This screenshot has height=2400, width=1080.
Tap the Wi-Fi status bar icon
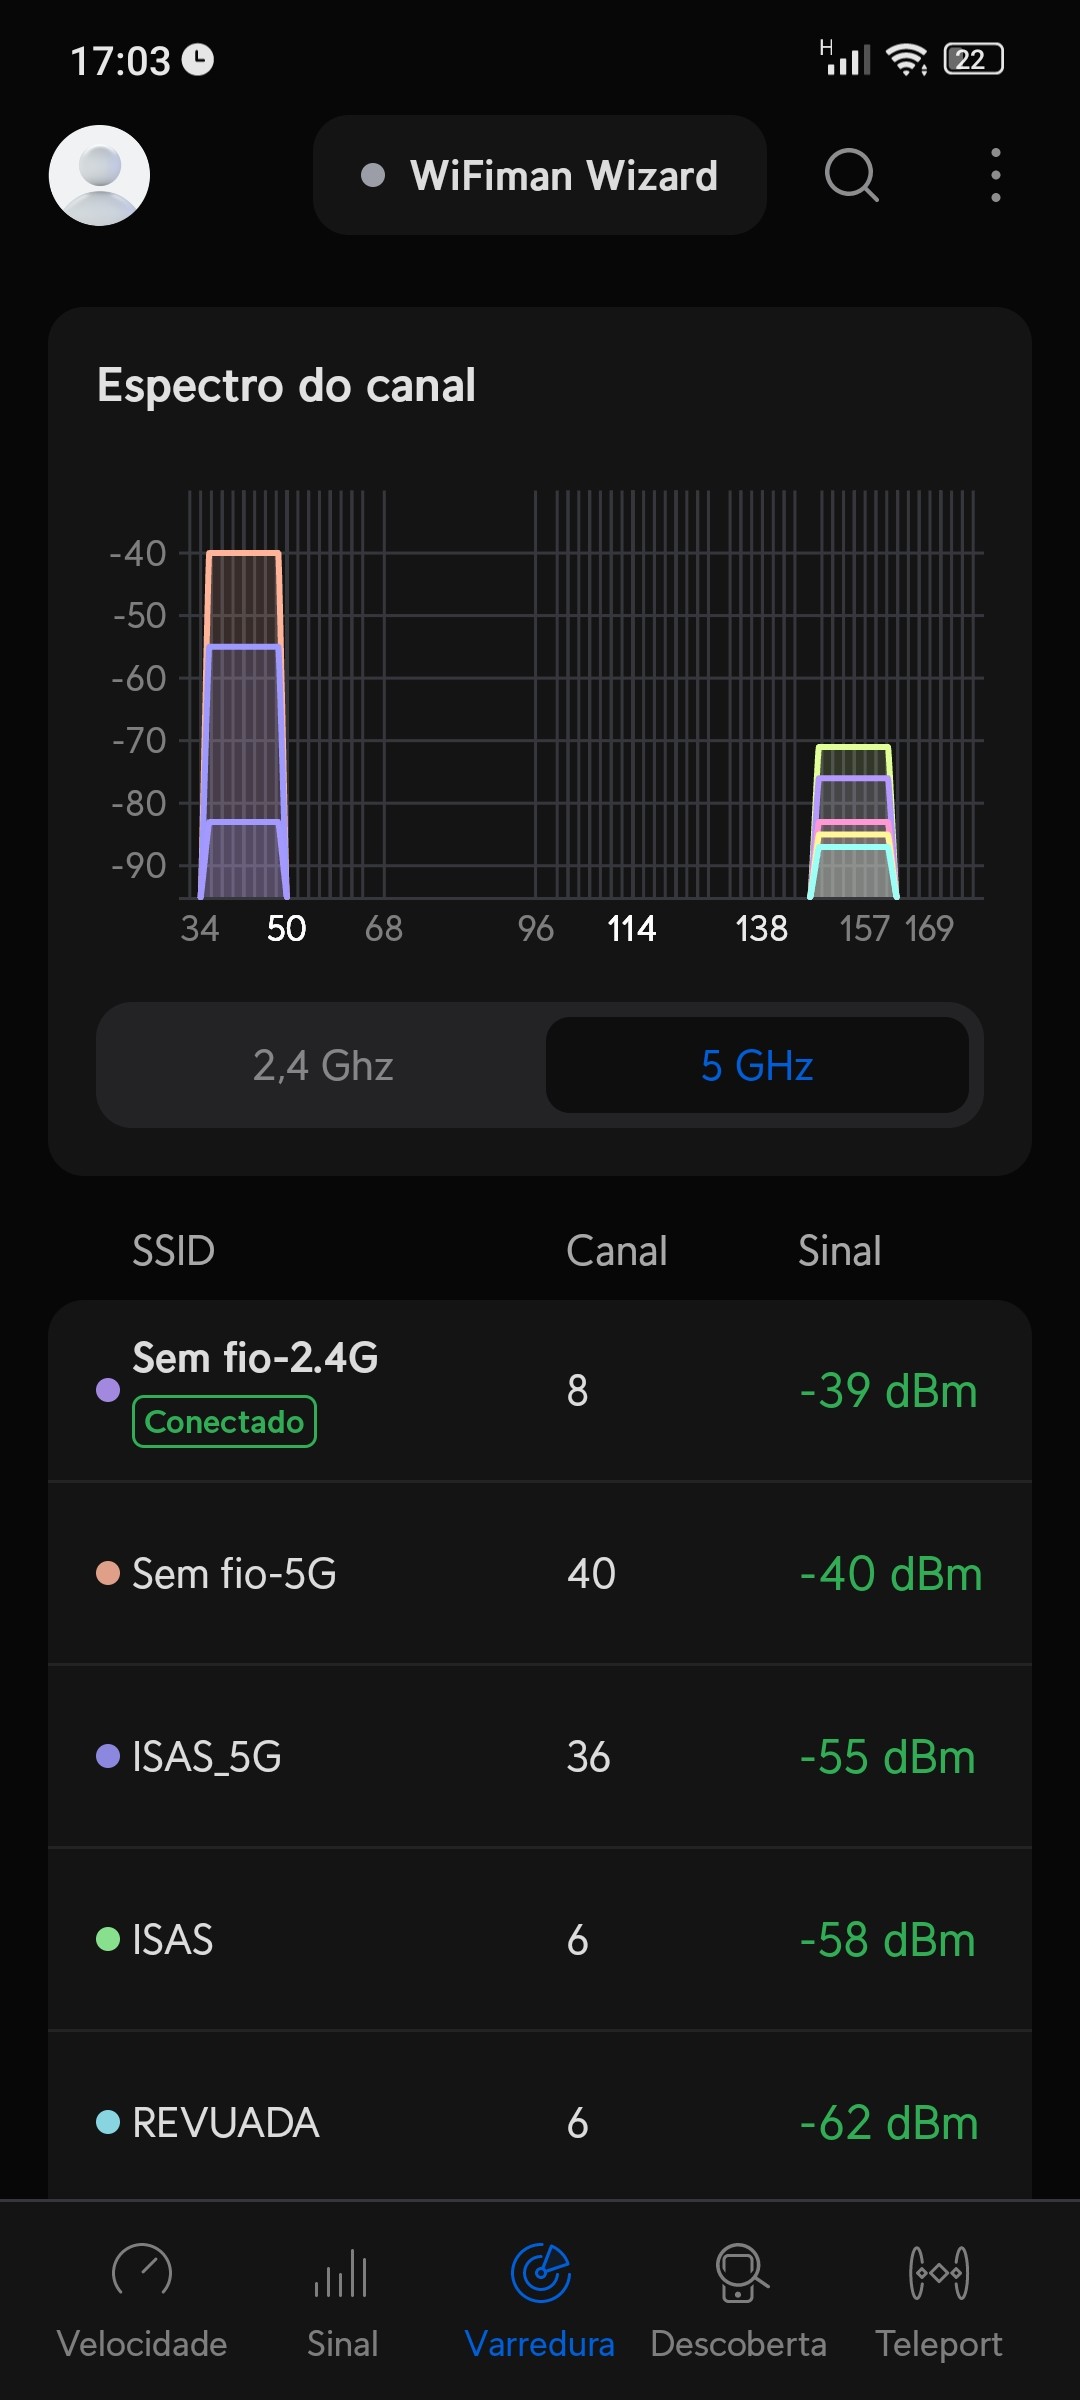click(907, 60)
